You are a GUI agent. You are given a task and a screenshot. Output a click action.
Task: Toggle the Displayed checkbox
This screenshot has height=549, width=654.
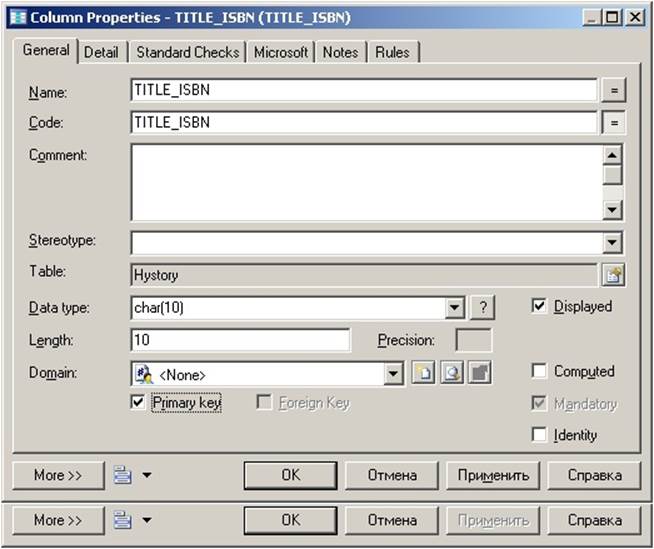538,306
